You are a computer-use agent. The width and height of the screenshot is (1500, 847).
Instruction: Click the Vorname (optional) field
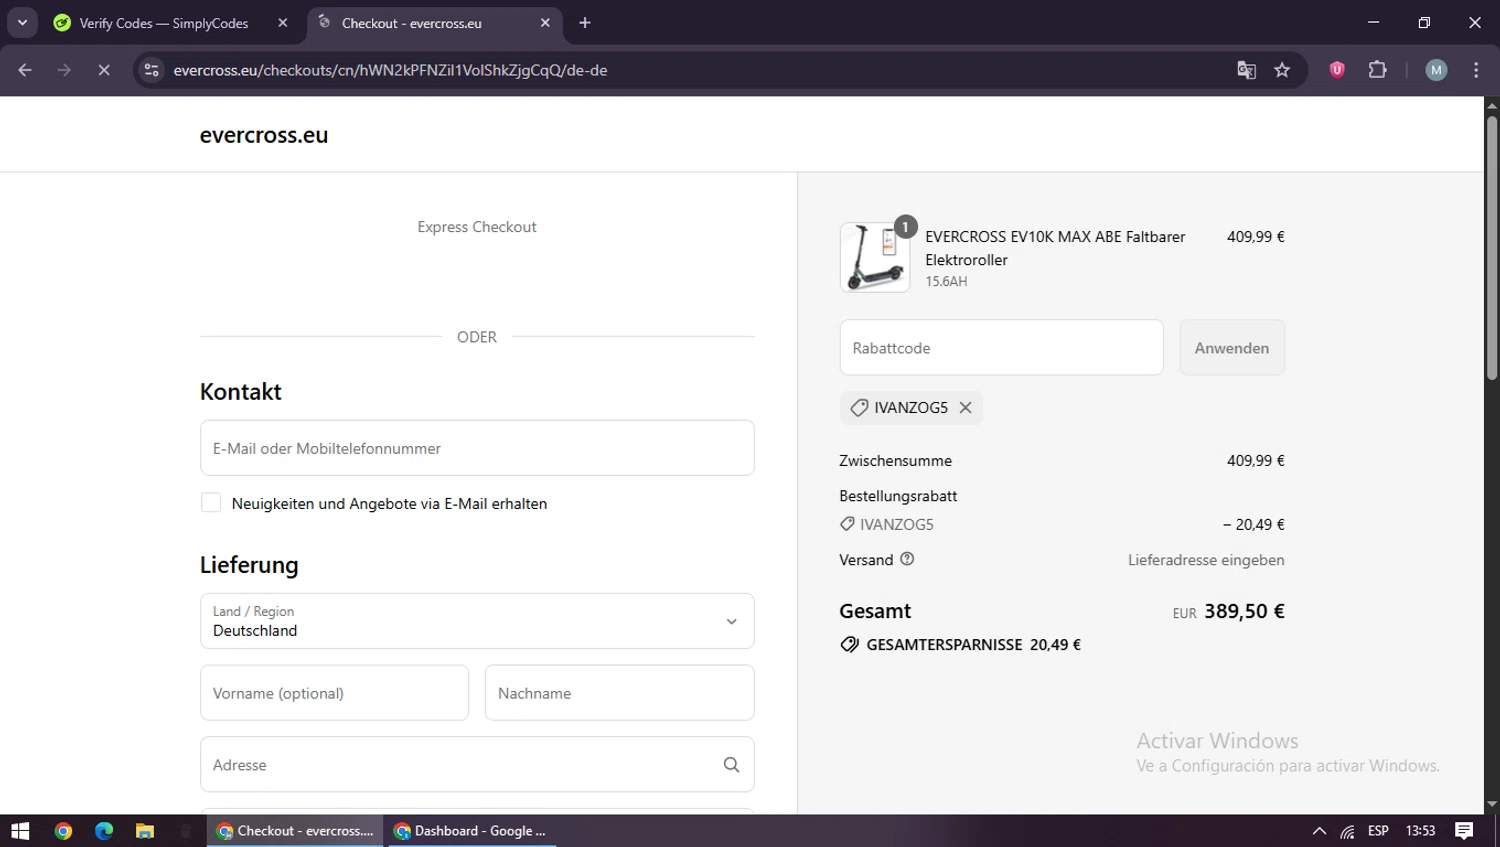pyautogui.click(x=334, y=693)
